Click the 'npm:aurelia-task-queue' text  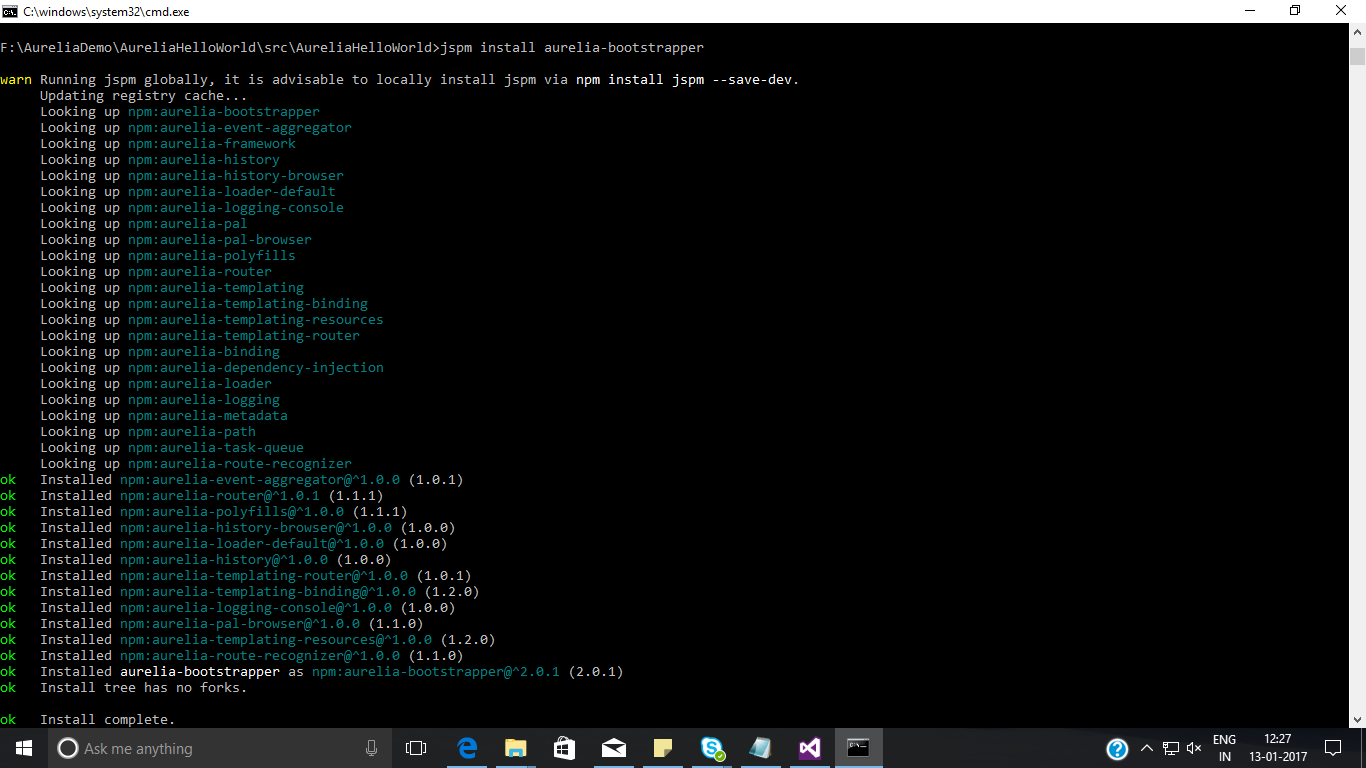coord(216,448)
